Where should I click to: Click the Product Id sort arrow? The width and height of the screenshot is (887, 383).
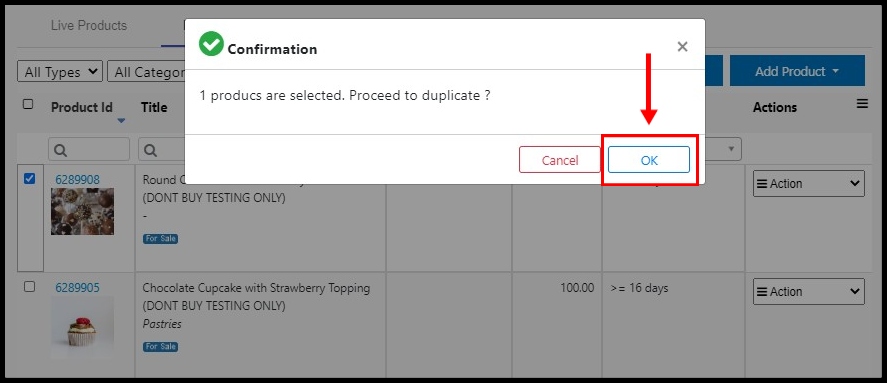pos(121,121)
